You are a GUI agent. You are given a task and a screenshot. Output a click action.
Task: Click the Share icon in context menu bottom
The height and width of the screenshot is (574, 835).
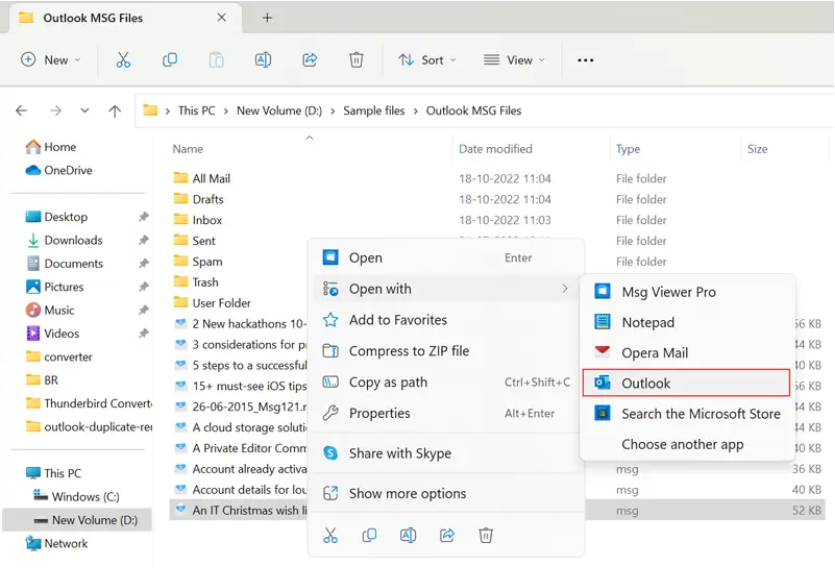(447, 535)
